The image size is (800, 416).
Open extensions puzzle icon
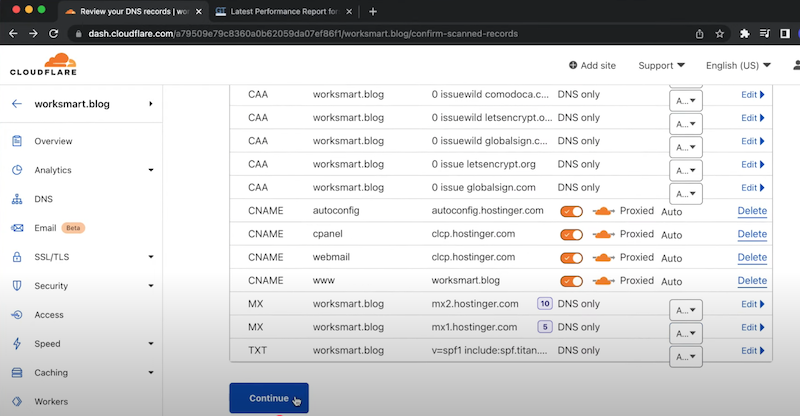tap(744, 34)
